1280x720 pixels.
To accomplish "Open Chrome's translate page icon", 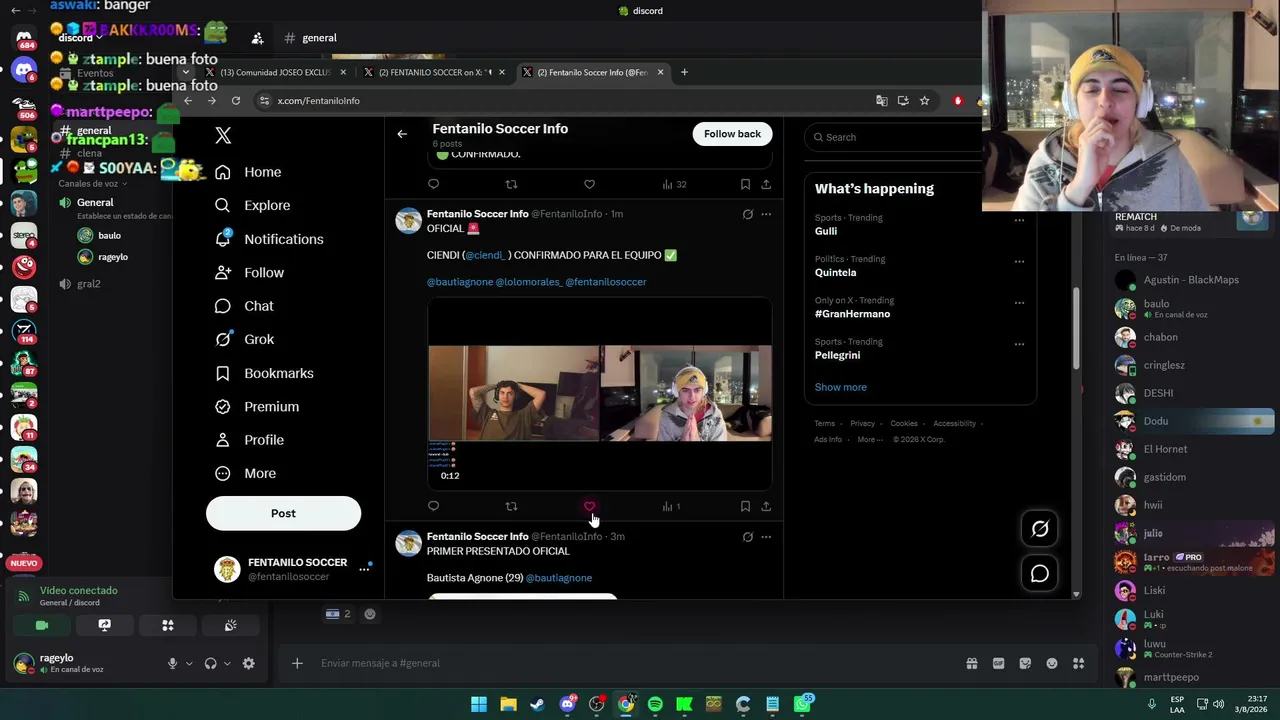I will (881, 100).
